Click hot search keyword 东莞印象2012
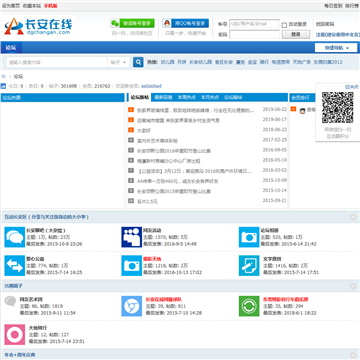 coord(328,62)
